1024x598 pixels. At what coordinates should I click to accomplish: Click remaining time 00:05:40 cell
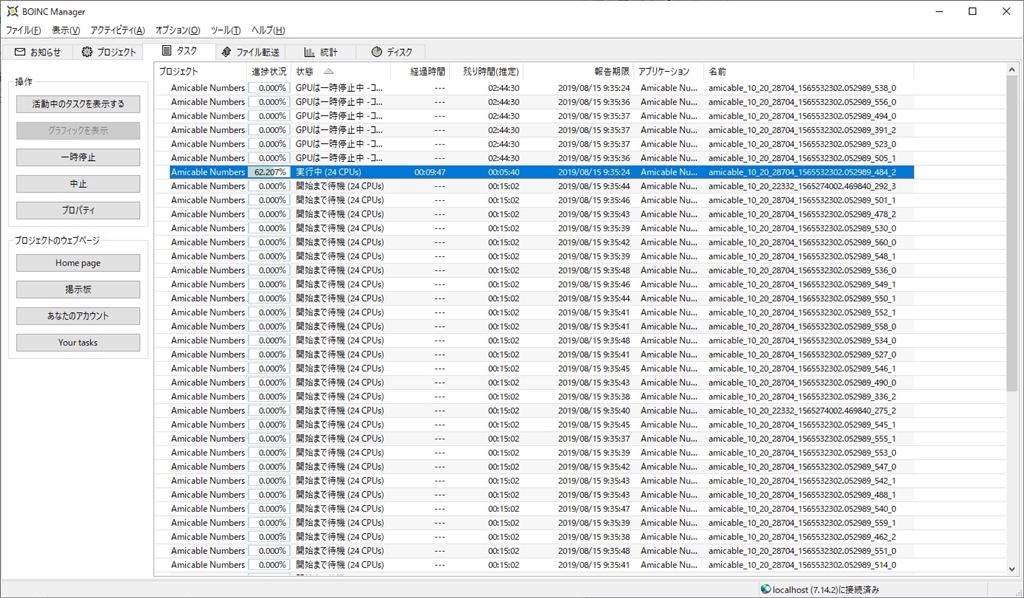click(x=504, y=172)
